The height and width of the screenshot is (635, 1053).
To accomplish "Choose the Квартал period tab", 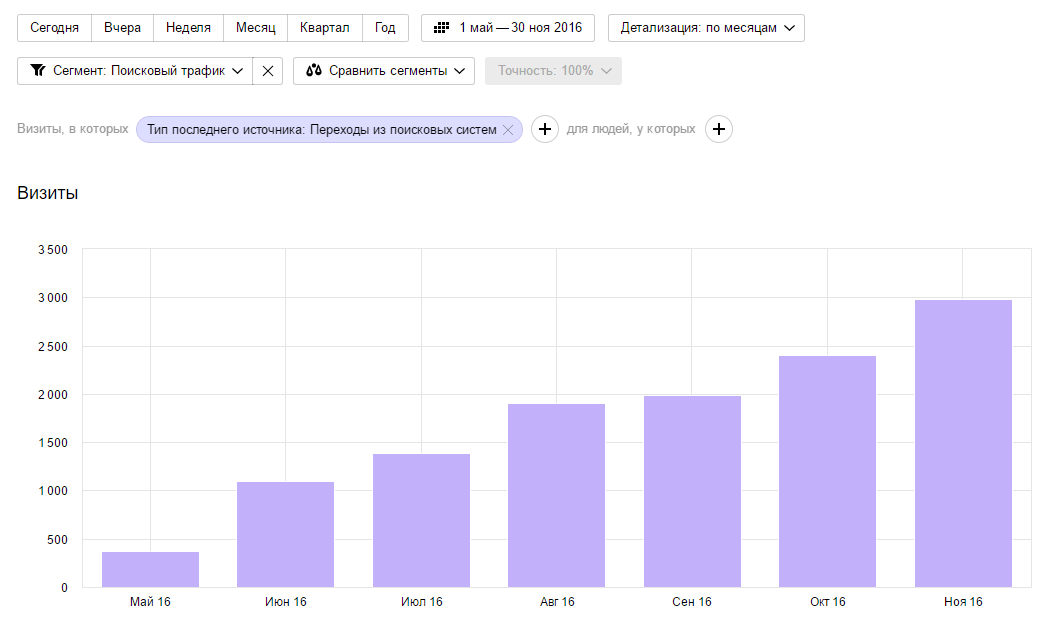I will [x=324, y=28].
